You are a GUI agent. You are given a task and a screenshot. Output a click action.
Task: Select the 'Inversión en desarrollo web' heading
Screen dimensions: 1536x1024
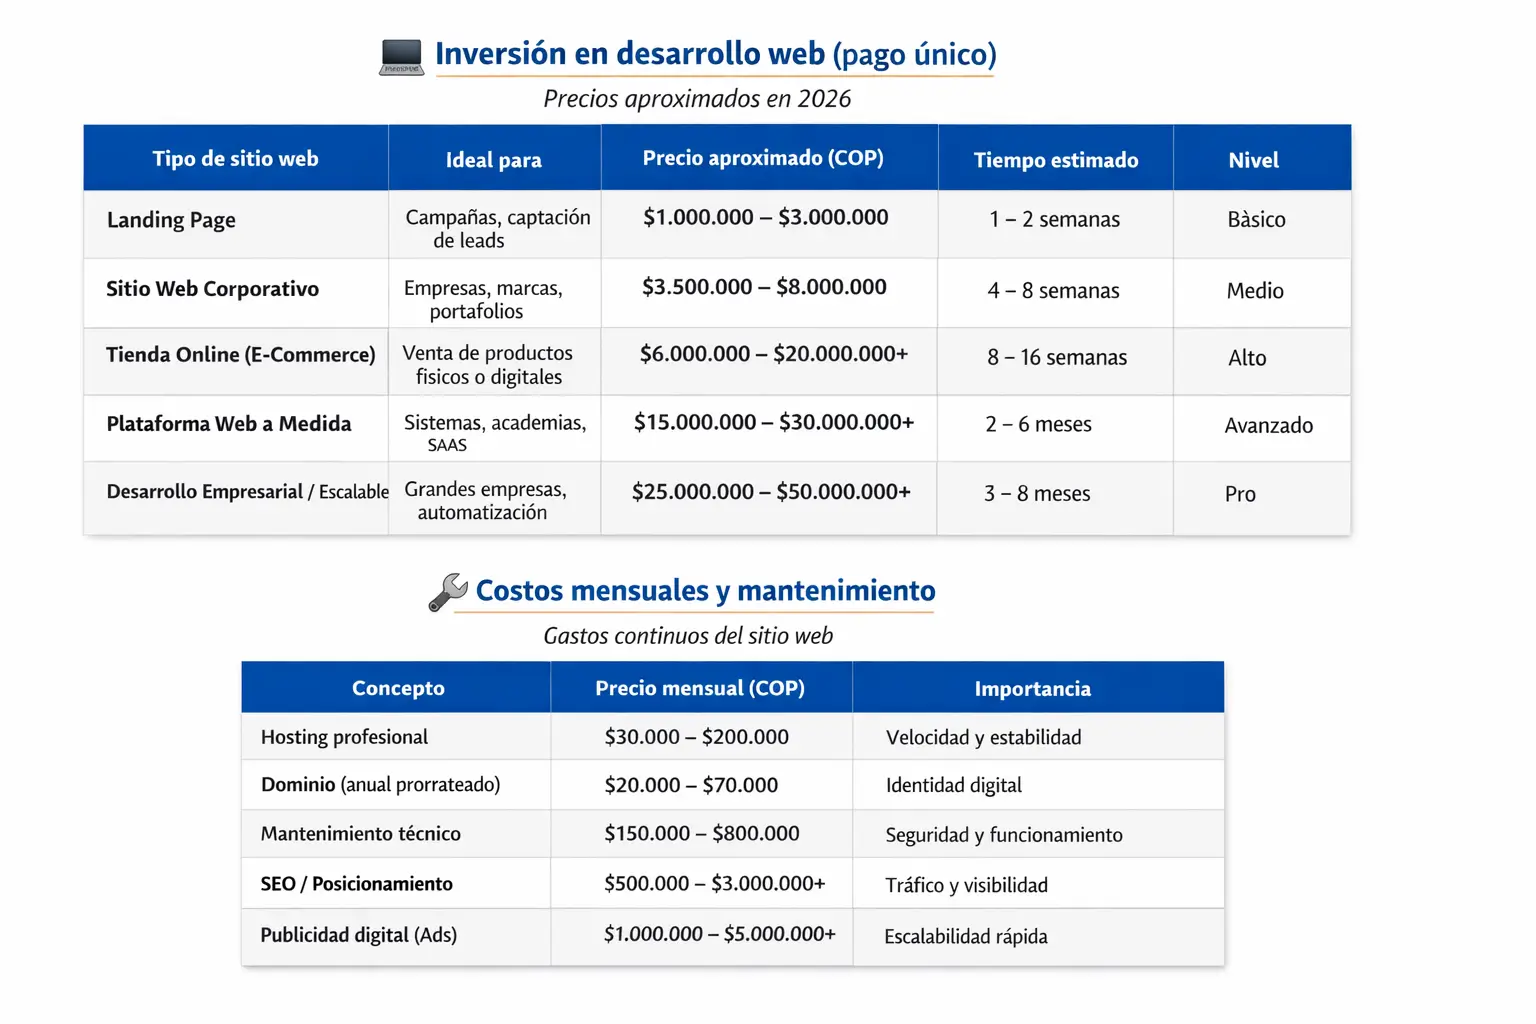click(715, 54)
